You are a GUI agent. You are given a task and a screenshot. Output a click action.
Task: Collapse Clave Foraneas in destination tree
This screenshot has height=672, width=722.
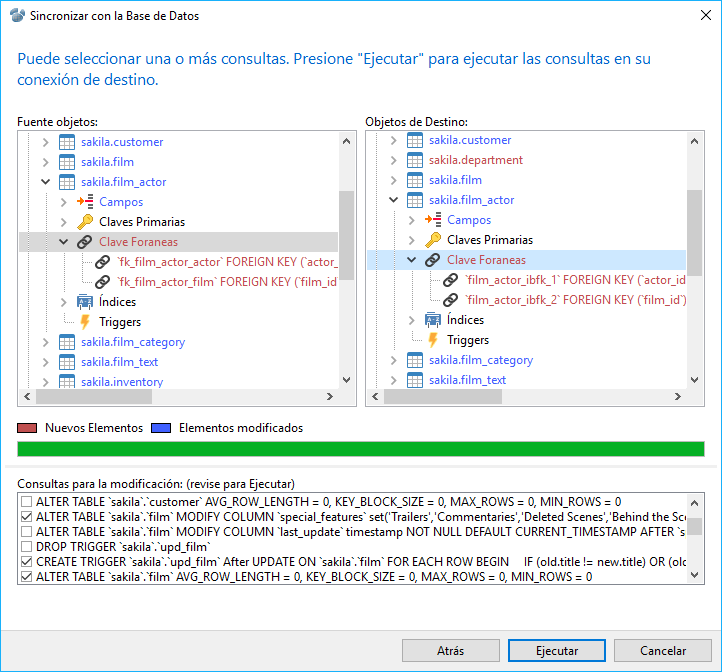pos(412,260)
